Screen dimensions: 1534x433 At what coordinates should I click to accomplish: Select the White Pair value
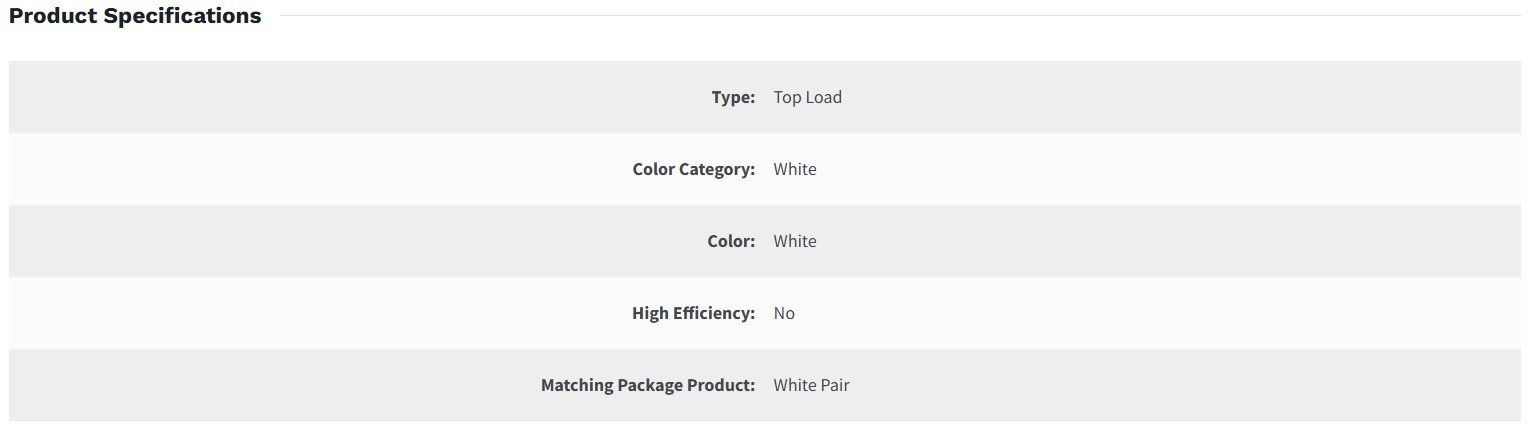tap(811, 385)
